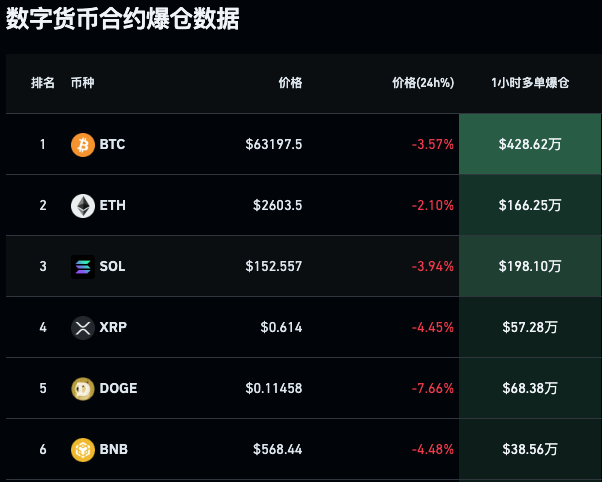Click the BNB coin icon
Image resolution: width=602 pixels, height=482 pixels.
click(83, 449)
